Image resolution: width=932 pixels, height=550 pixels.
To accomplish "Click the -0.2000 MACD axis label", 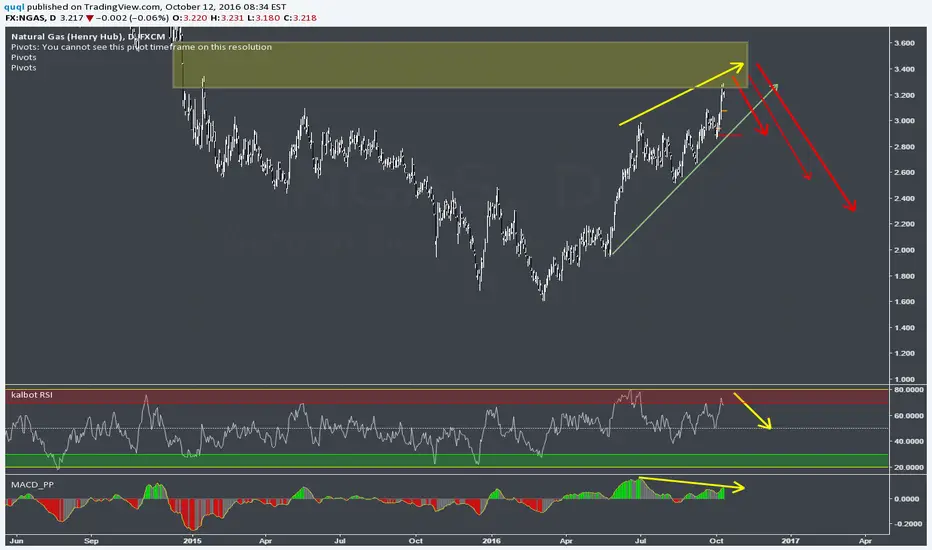I will point(906,524).
